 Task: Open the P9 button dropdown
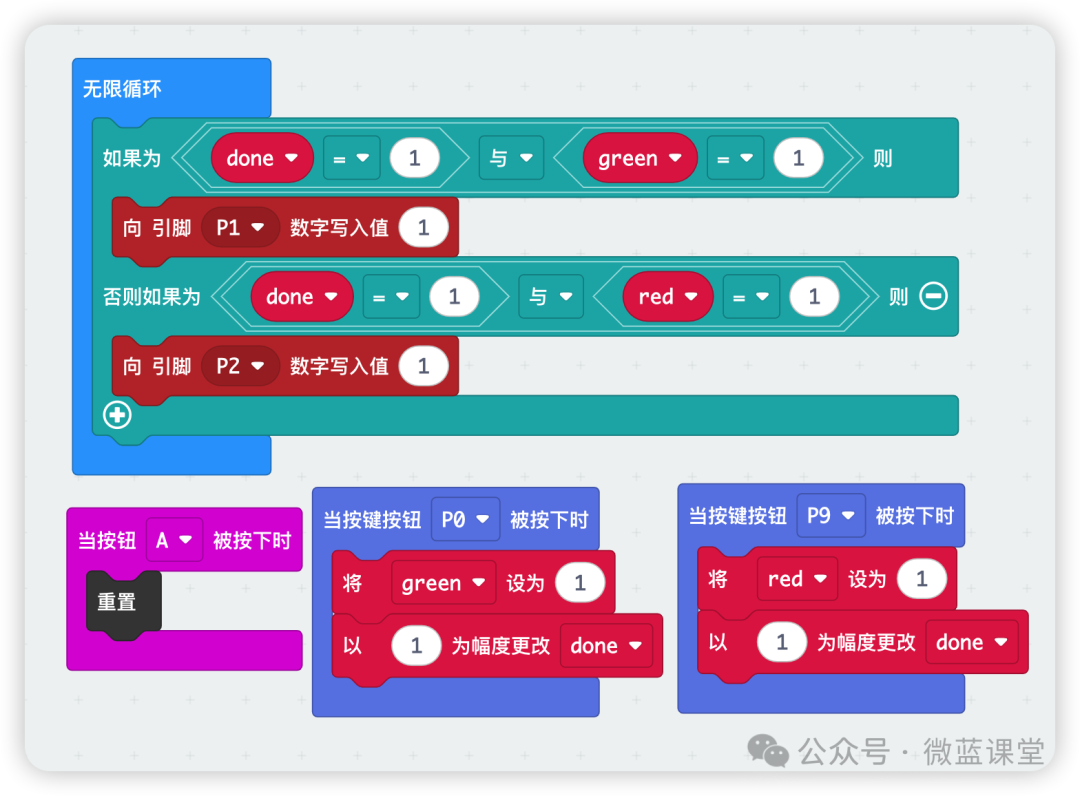(x=831, y=515)
